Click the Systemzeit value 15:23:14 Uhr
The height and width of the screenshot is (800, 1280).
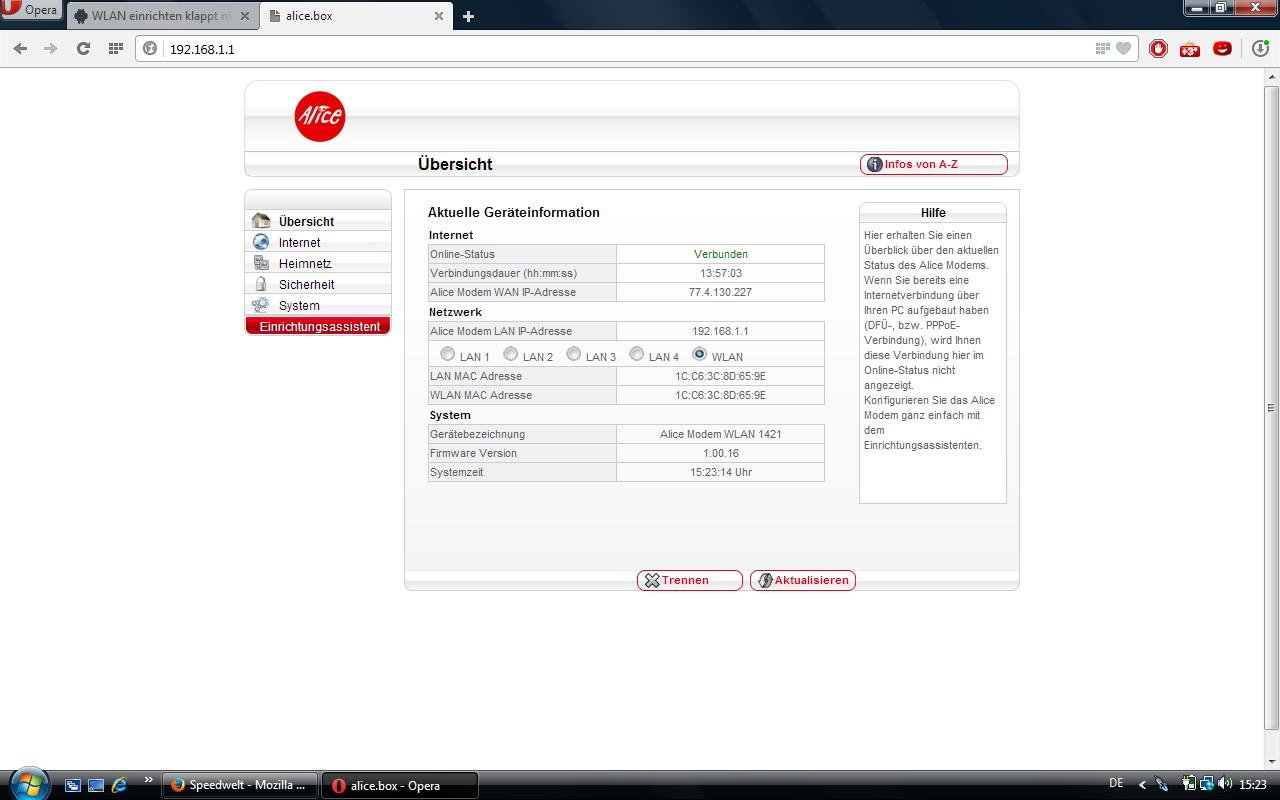[720, 472]
